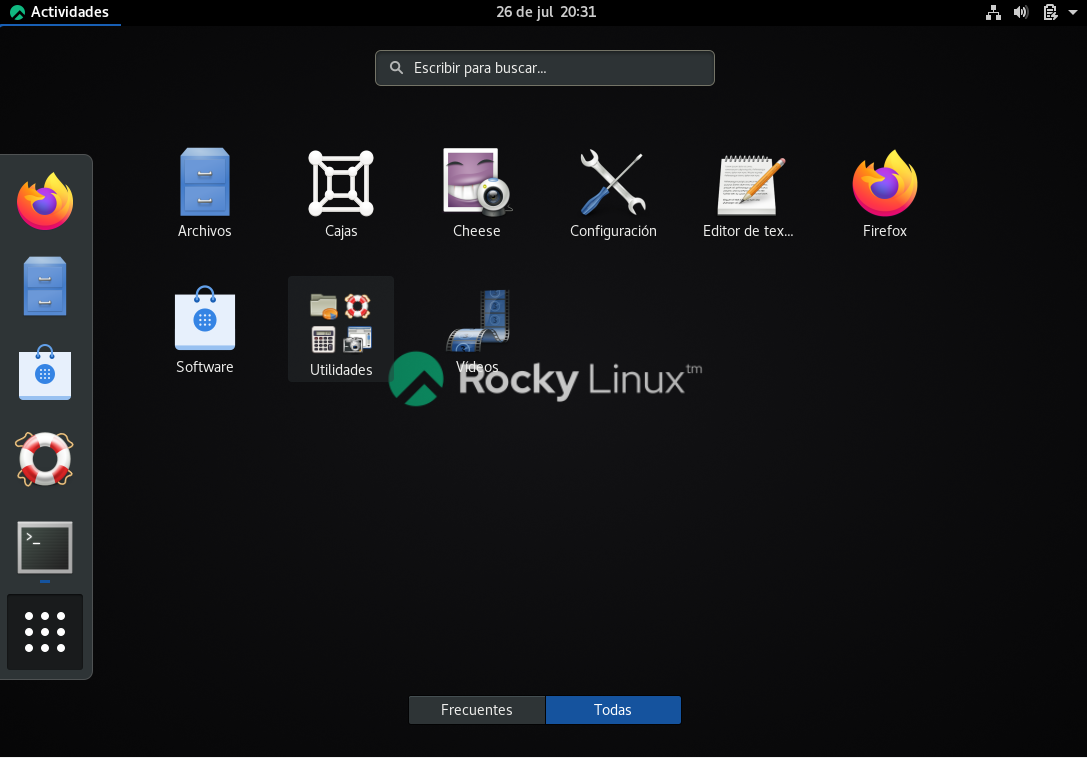This screenshot has width=1087, height=758.
Task: Expand the Utilidades app folder
Action: coord(341,329)
